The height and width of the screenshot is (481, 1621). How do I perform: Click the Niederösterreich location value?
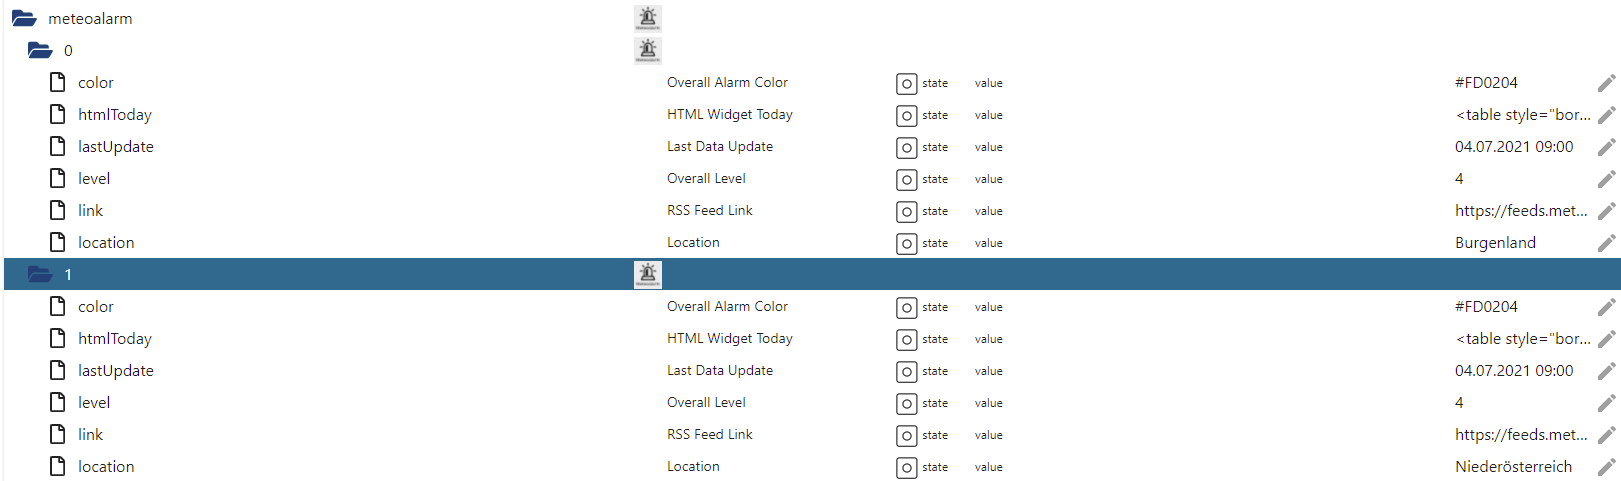1513,467
